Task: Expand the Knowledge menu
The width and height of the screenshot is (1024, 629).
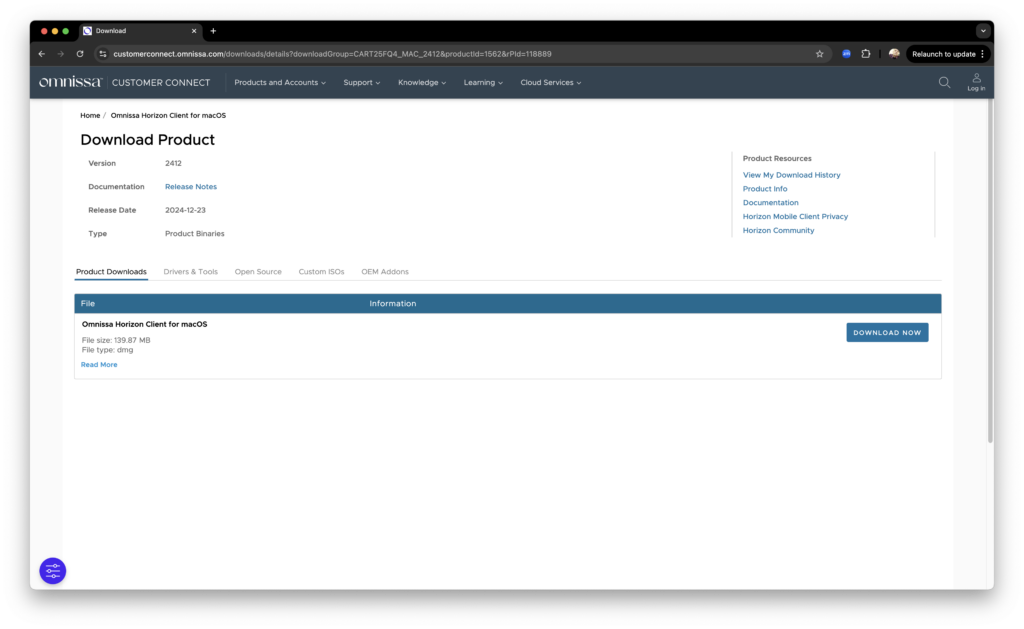Action: [x=421, y=82]
